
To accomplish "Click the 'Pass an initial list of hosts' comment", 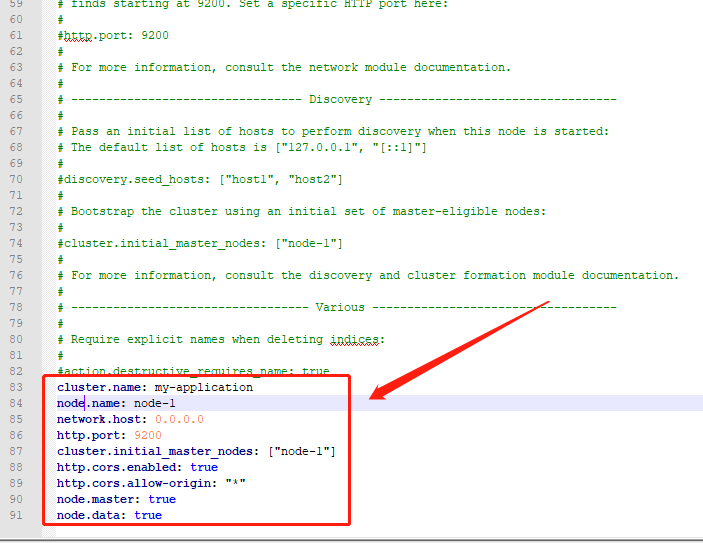I will (x=333, y=131).
